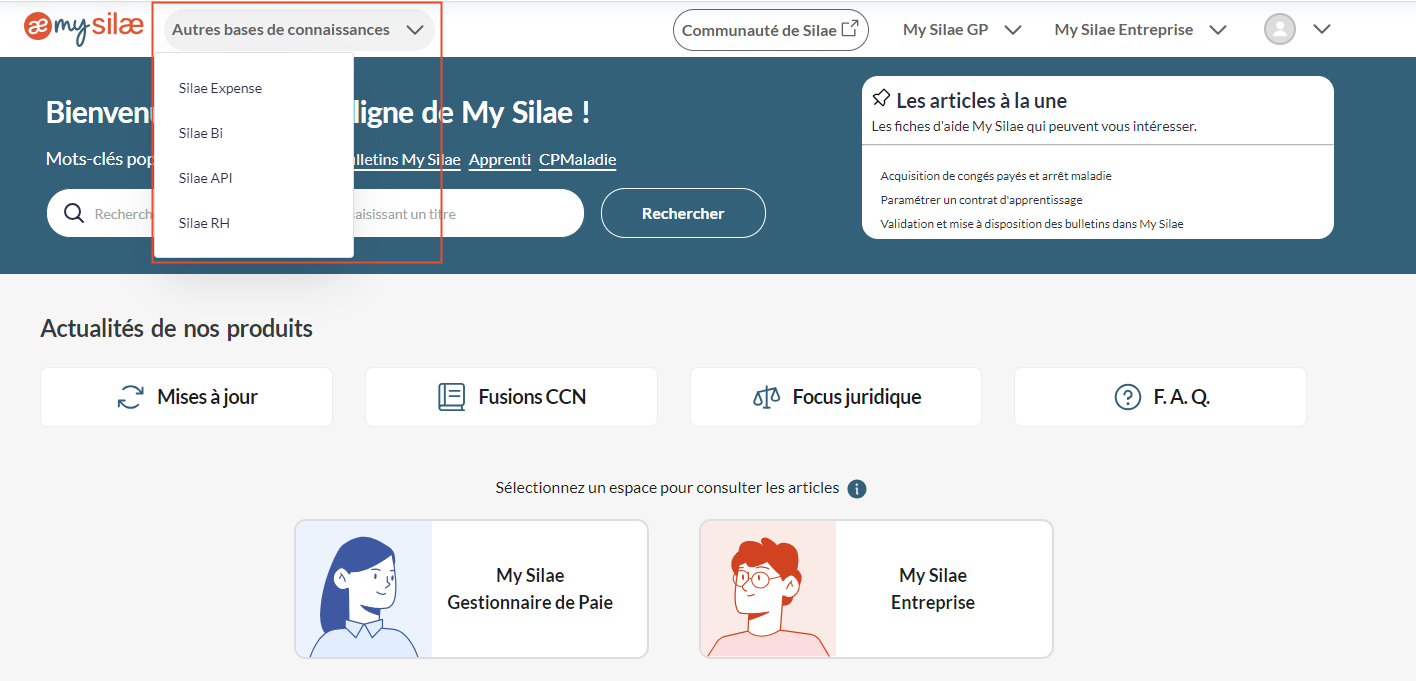Click the info icon next to espace selection text
1416x681 pixels.
[x=856, y=489]
